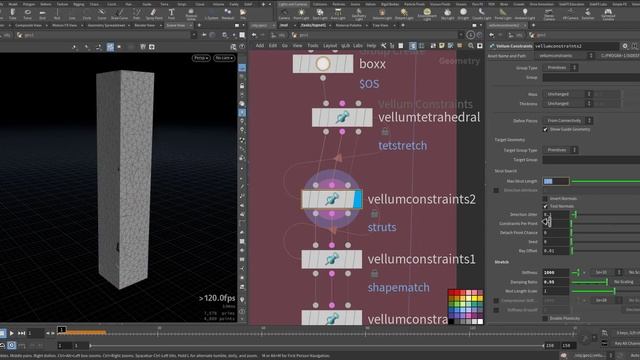Screen dimensions: 640x360
Task: Select the Tube shelf tool
Action: (13, 14)
